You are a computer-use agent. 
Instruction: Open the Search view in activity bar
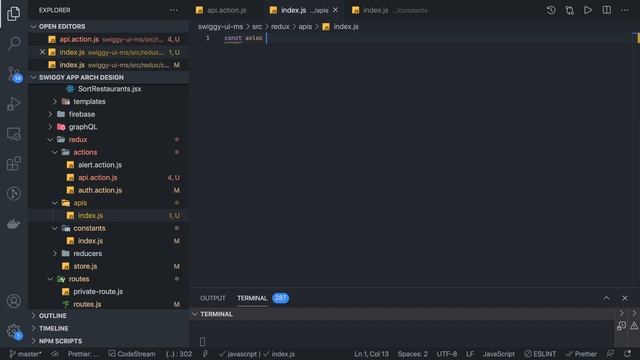[x=14, y=43]
